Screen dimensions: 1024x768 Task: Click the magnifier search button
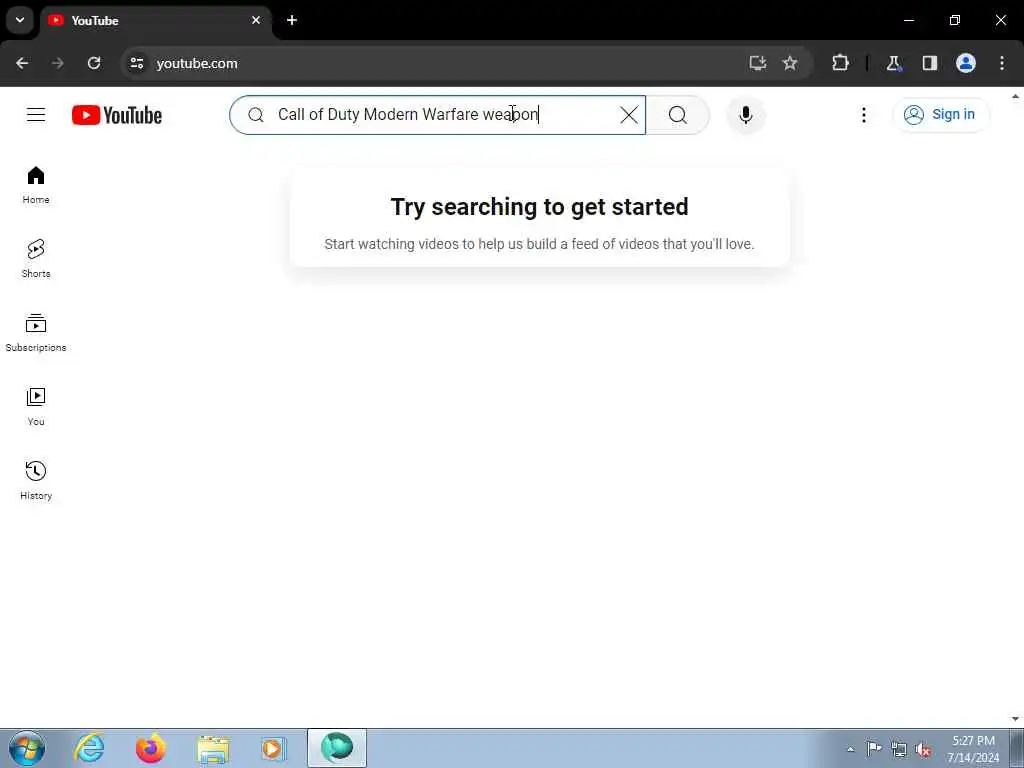coord(678,115)
